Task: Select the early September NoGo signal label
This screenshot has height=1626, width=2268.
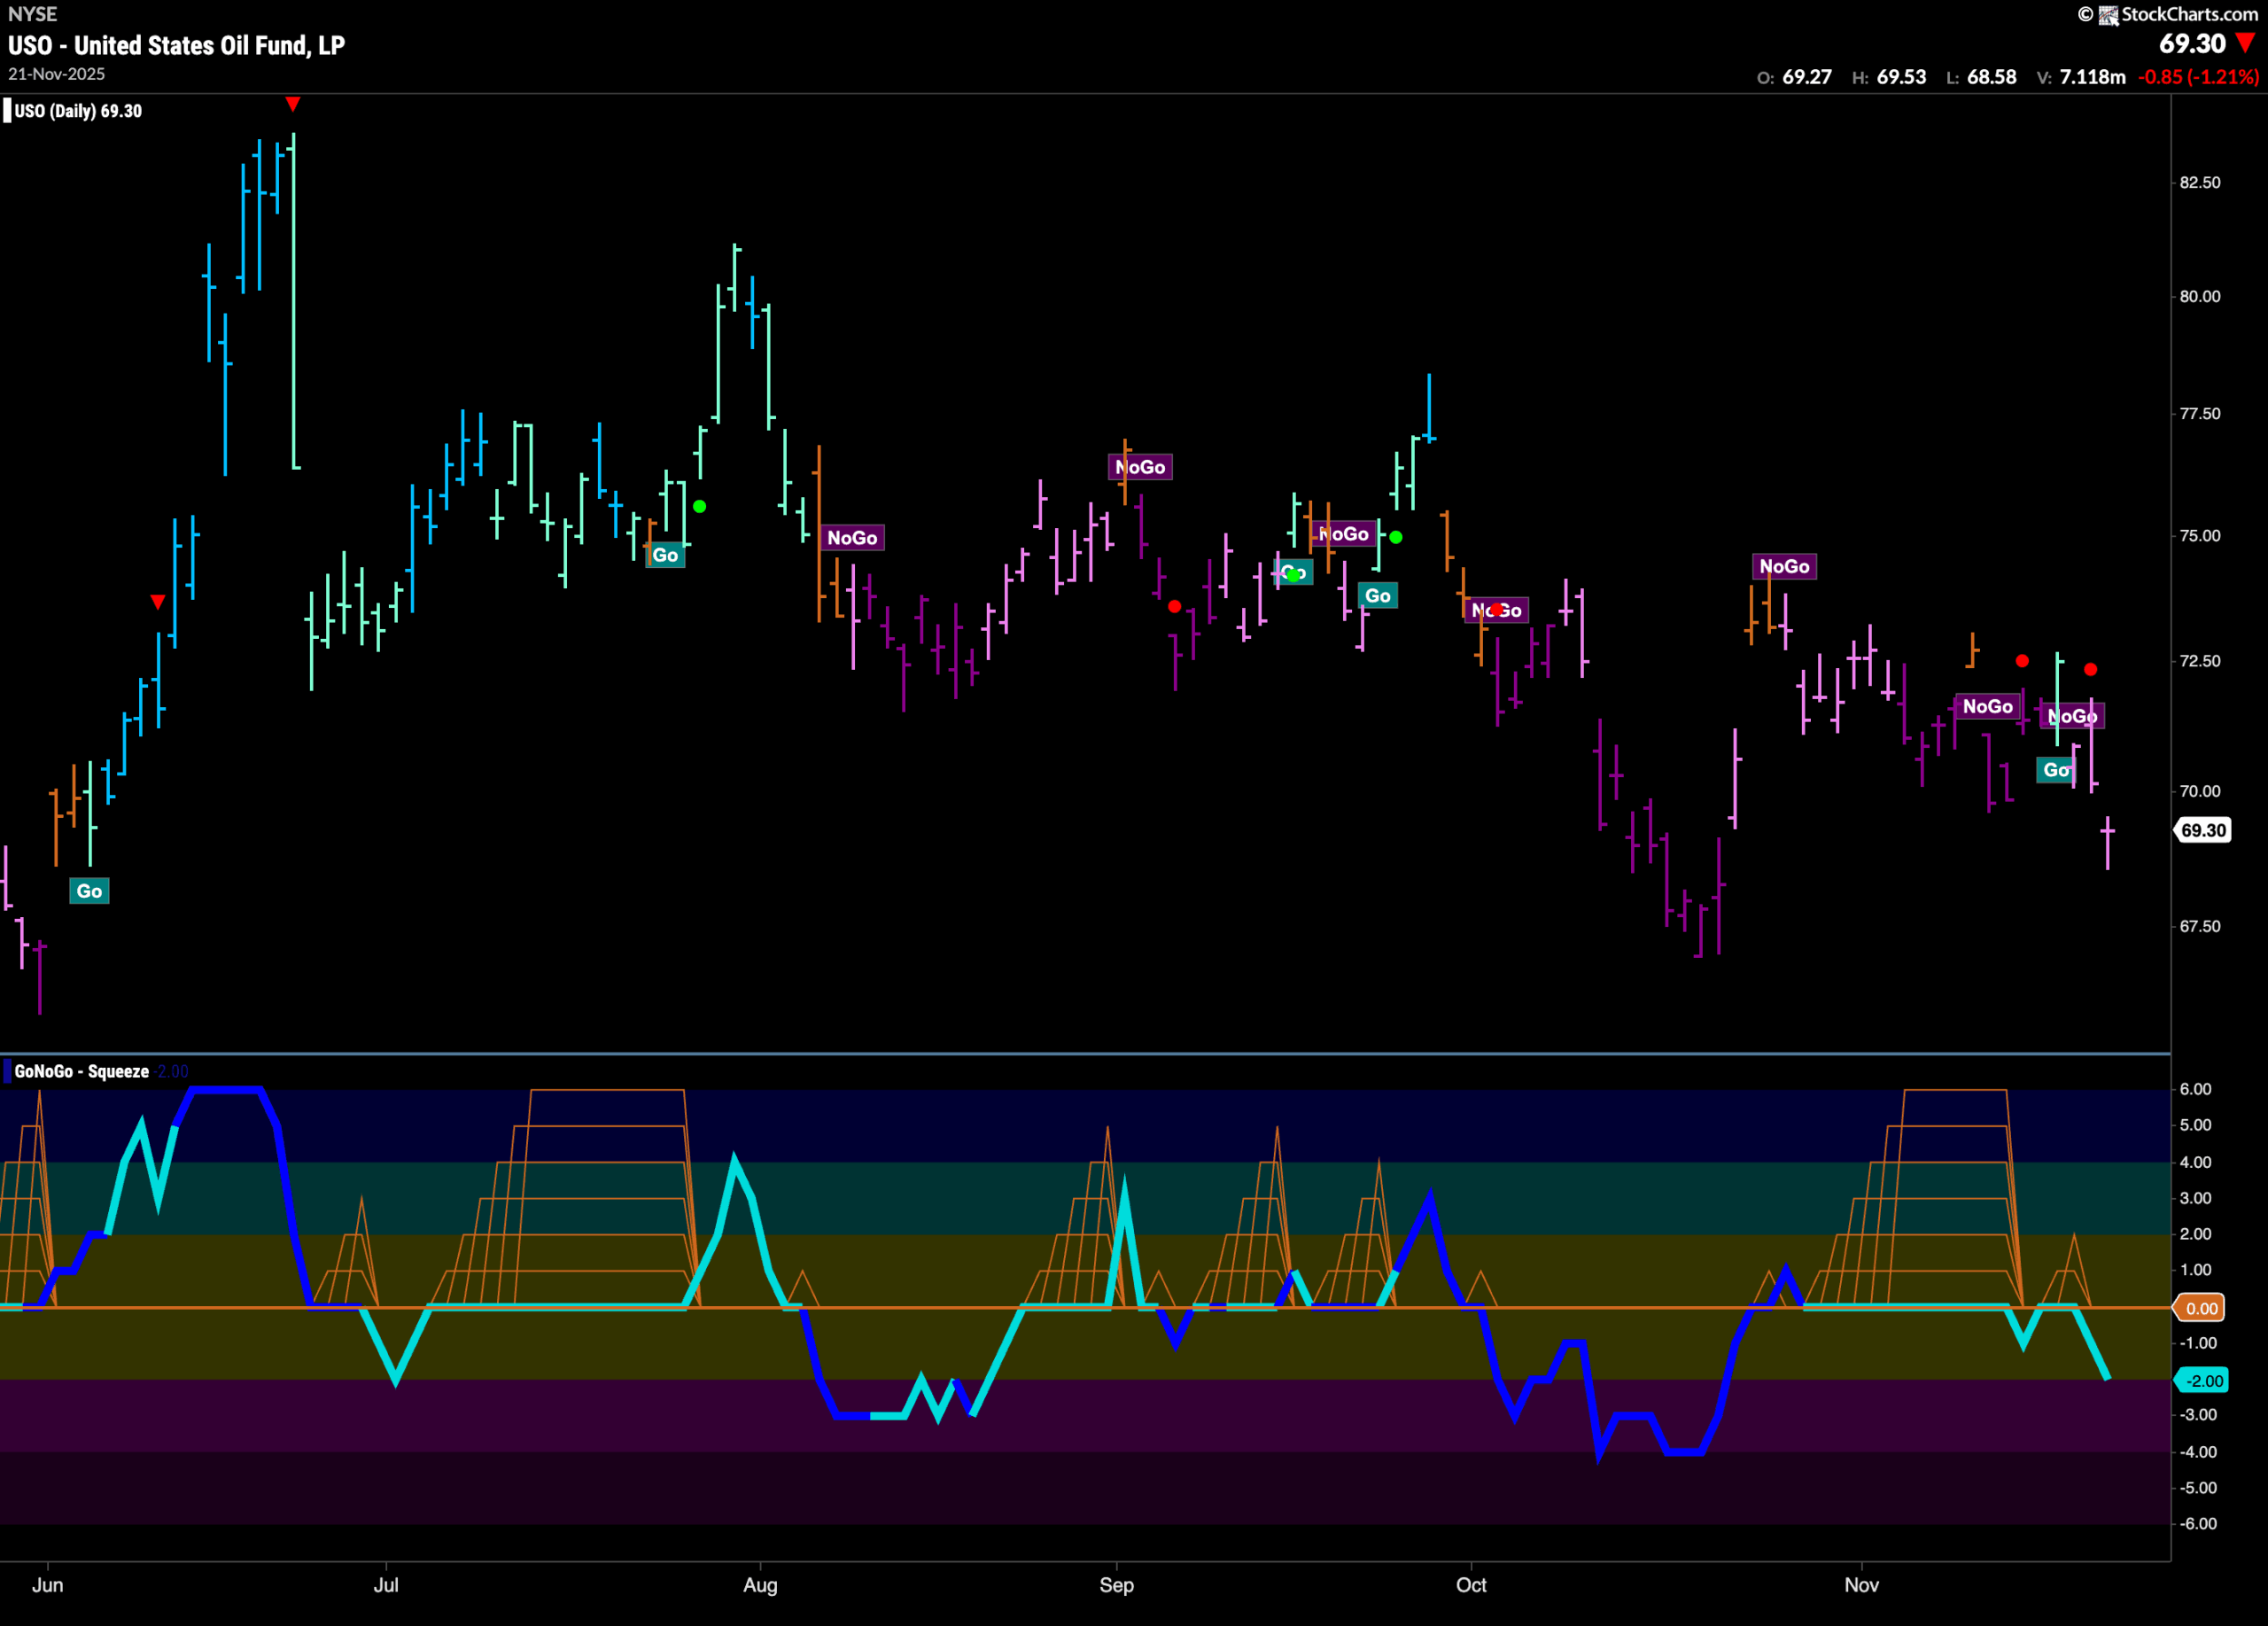Action: (x=1140, y=467)
